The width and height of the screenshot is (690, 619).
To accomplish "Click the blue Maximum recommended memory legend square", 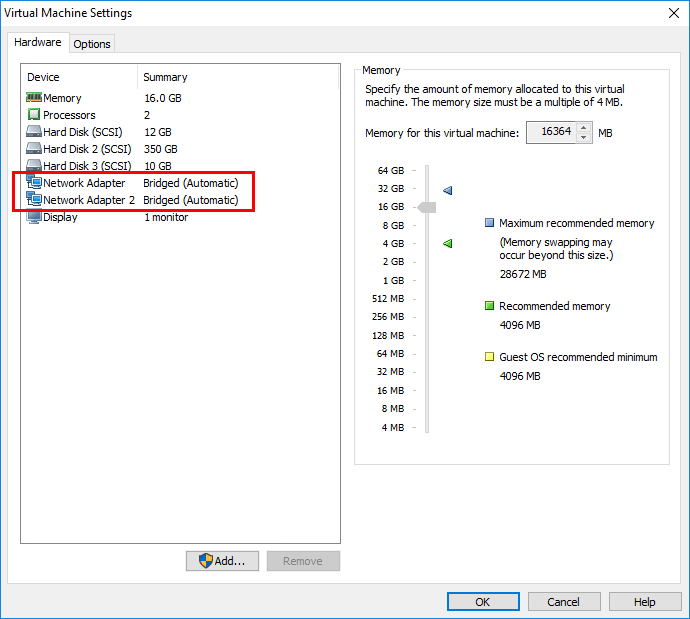I will pyautogui.click(x=489, y=223).
